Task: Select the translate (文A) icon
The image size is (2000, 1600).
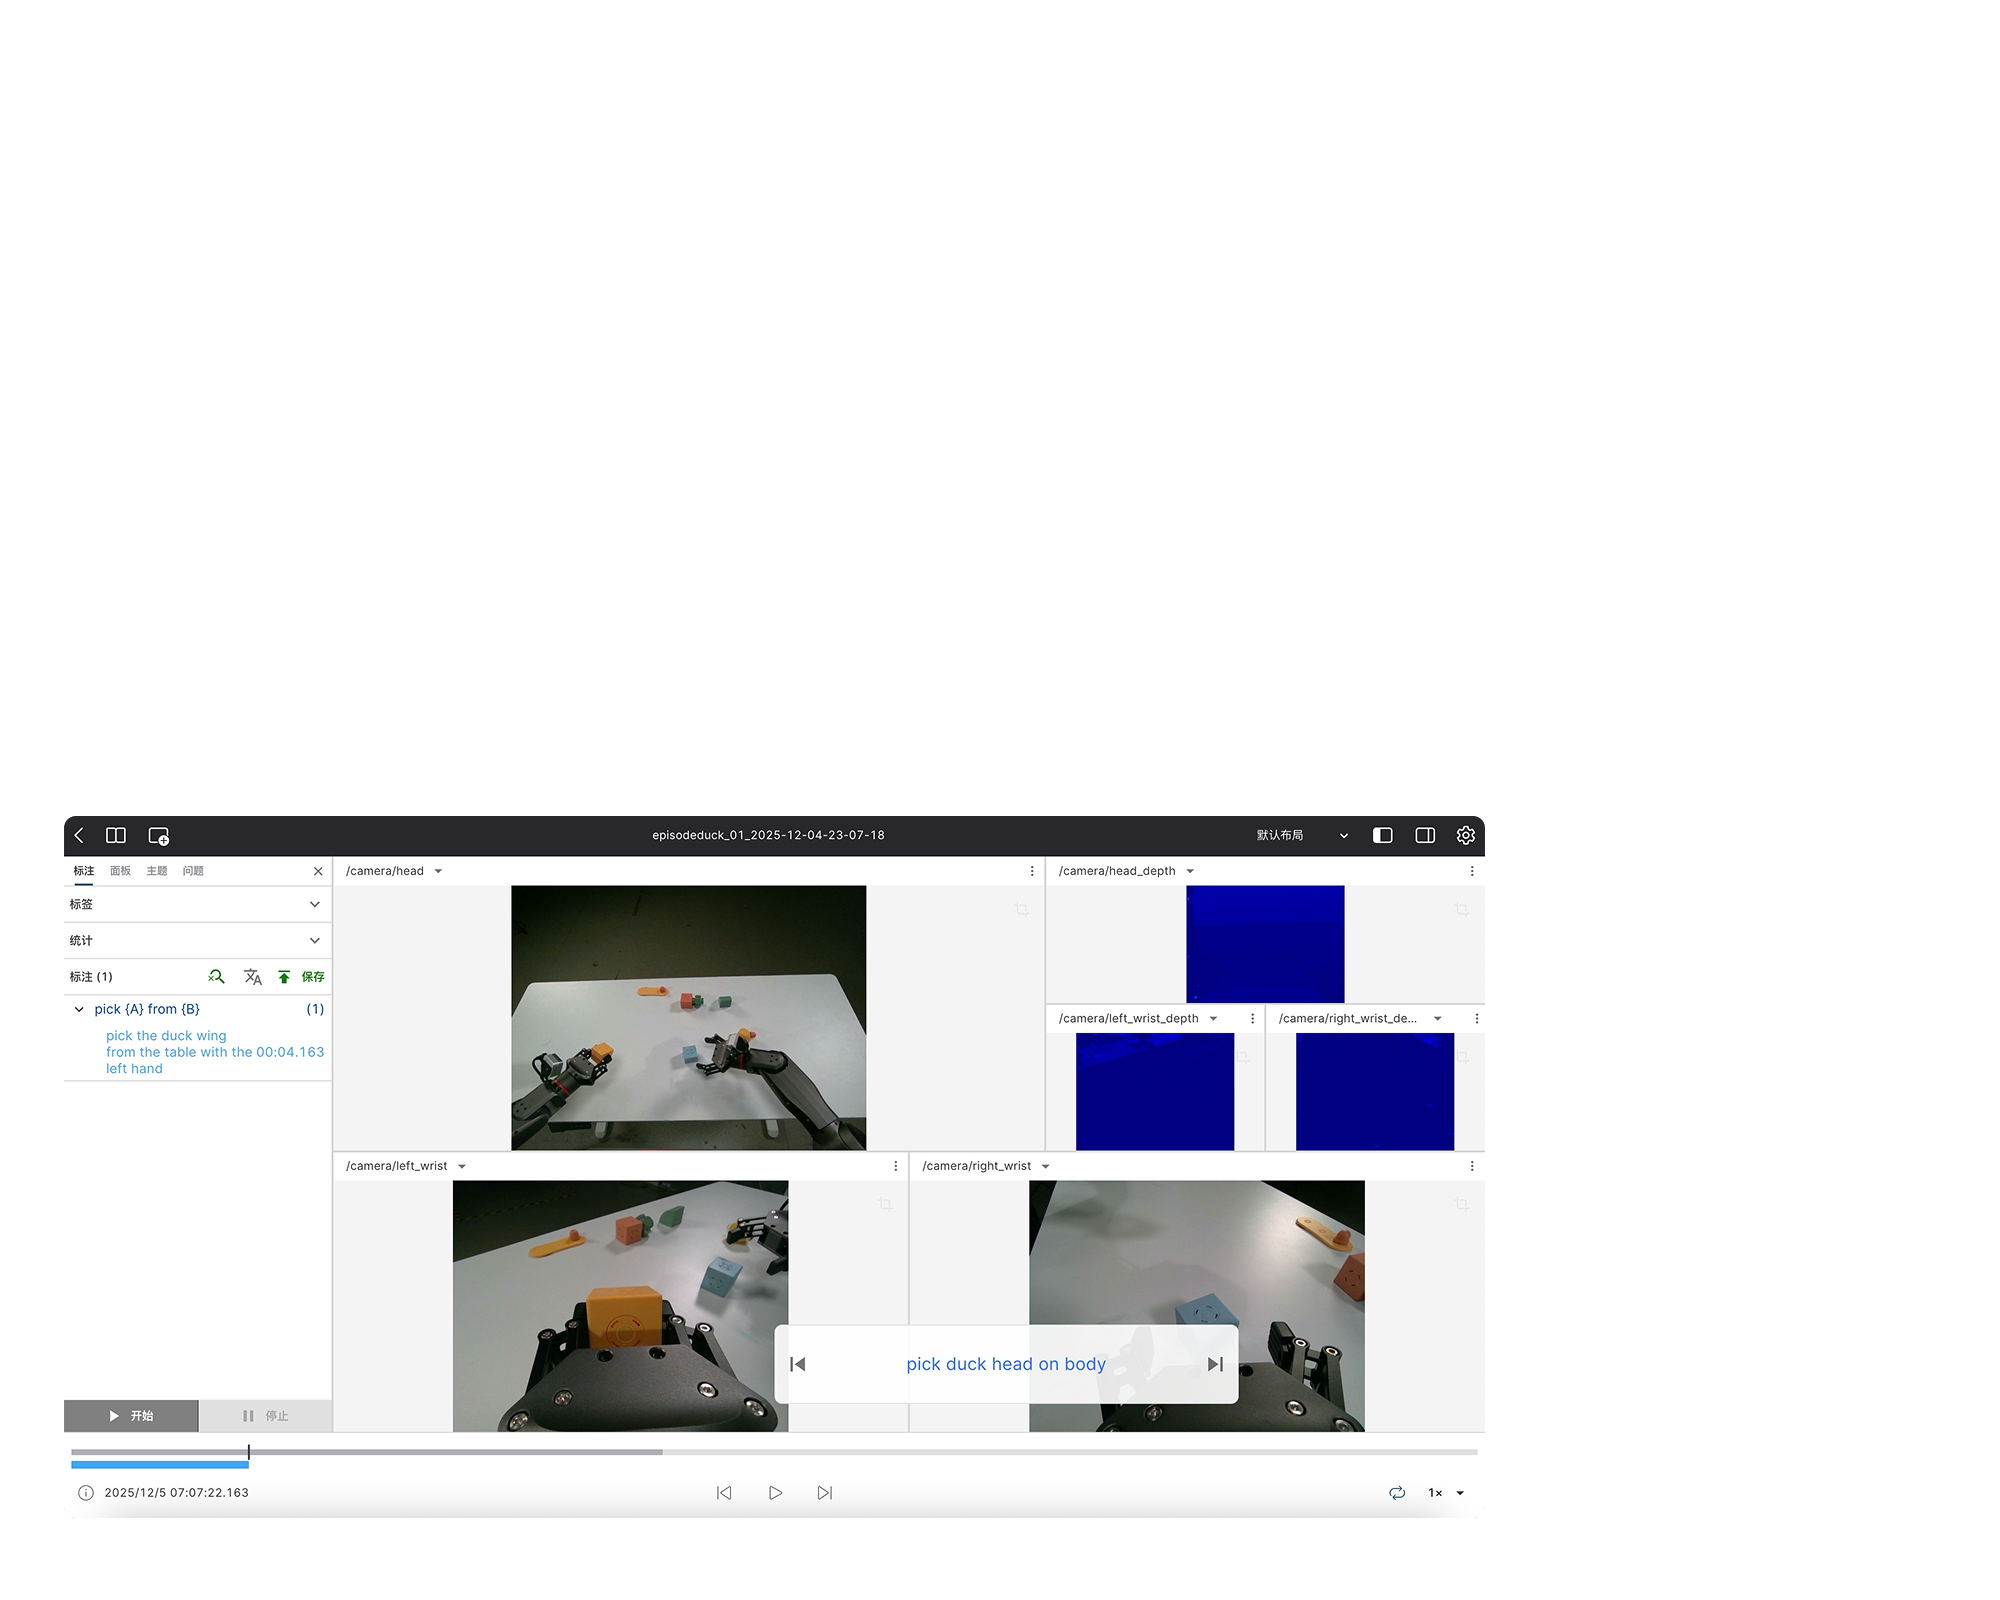Action: pyautogui.click(x=252, y=977)
